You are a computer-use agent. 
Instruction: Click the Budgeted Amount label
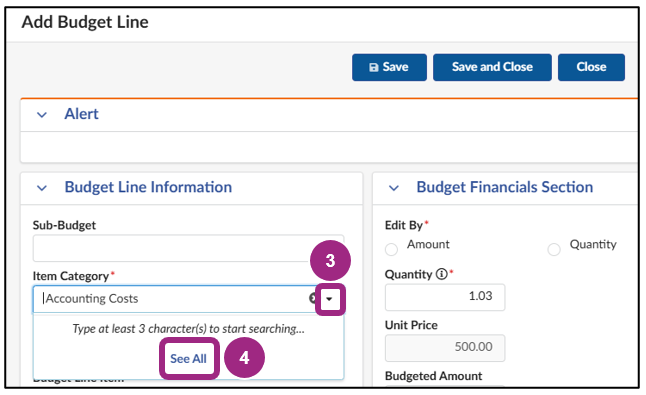coord(433,376)
